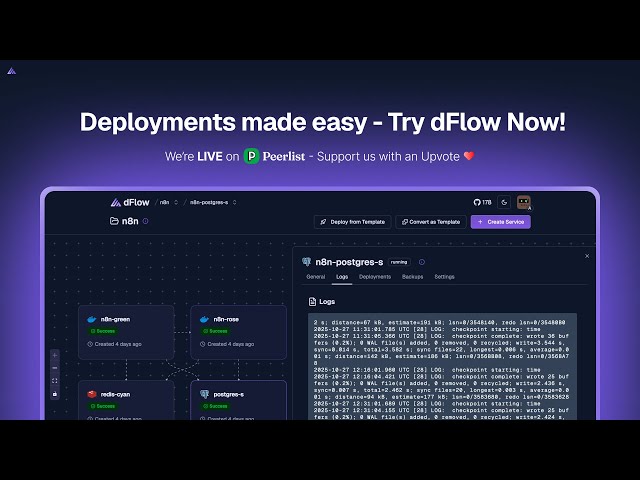The height and width of the screenshot is (480, 640).
Task: Switch to the General tab
Action: pyautogui.click(x=316, y=277)
